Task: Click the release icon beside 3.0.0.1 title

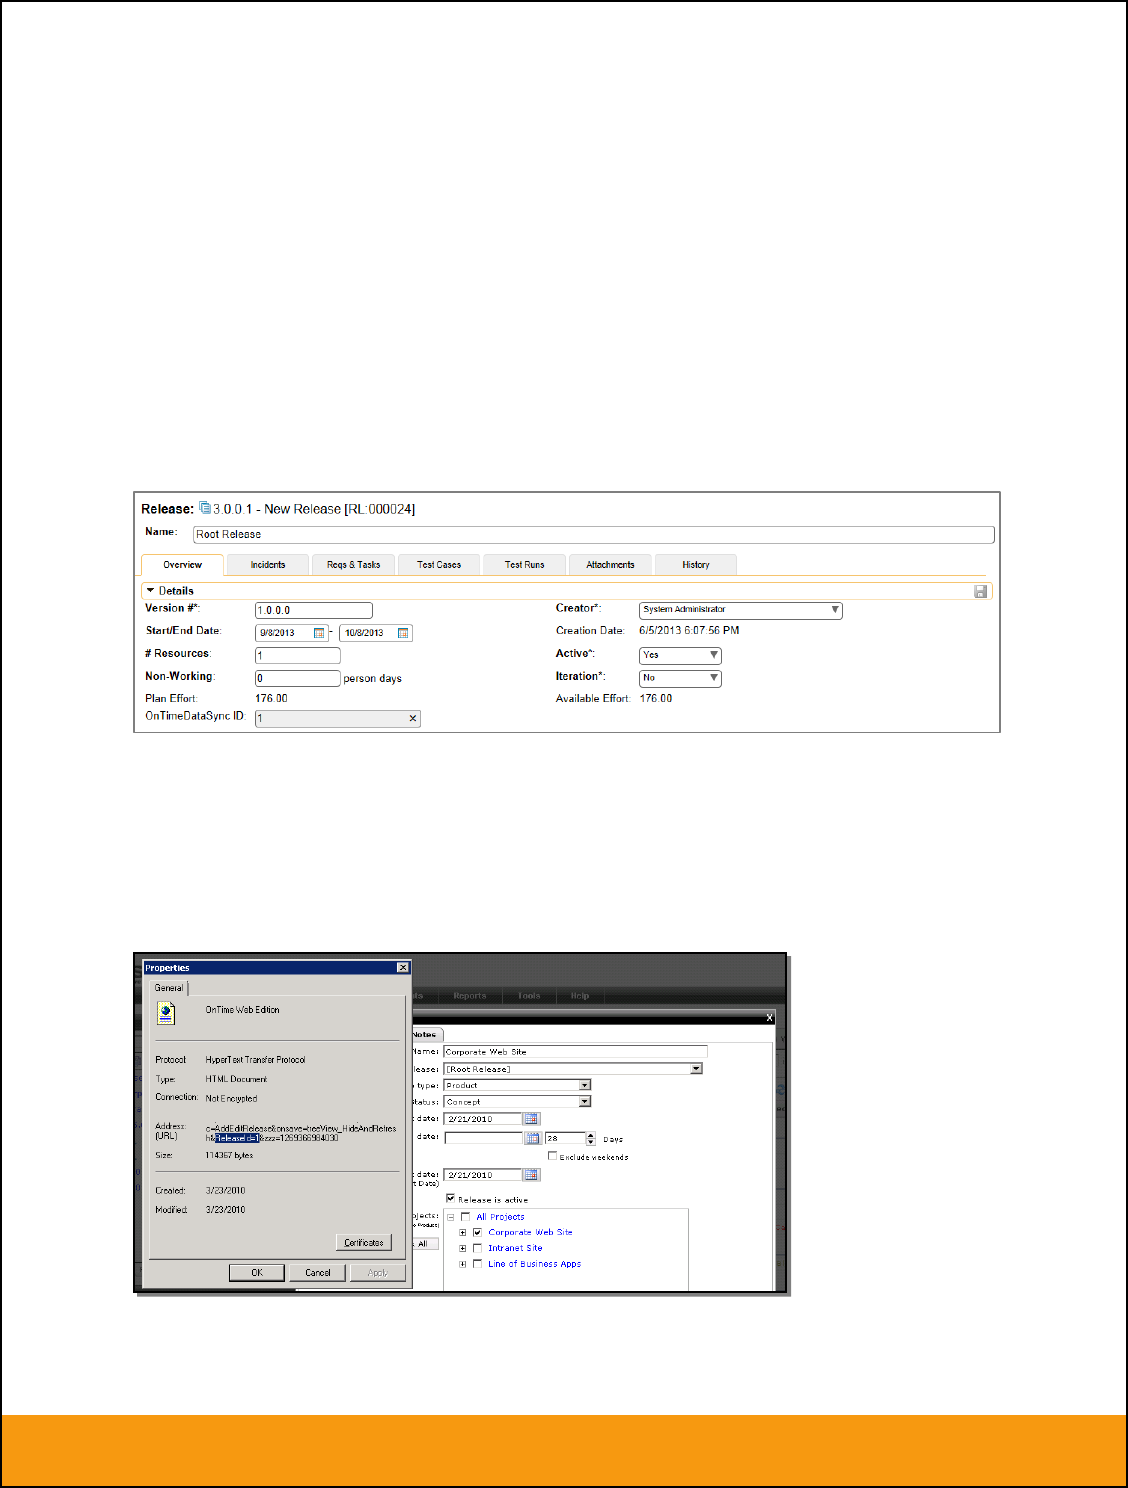Action: pos(205,508)
